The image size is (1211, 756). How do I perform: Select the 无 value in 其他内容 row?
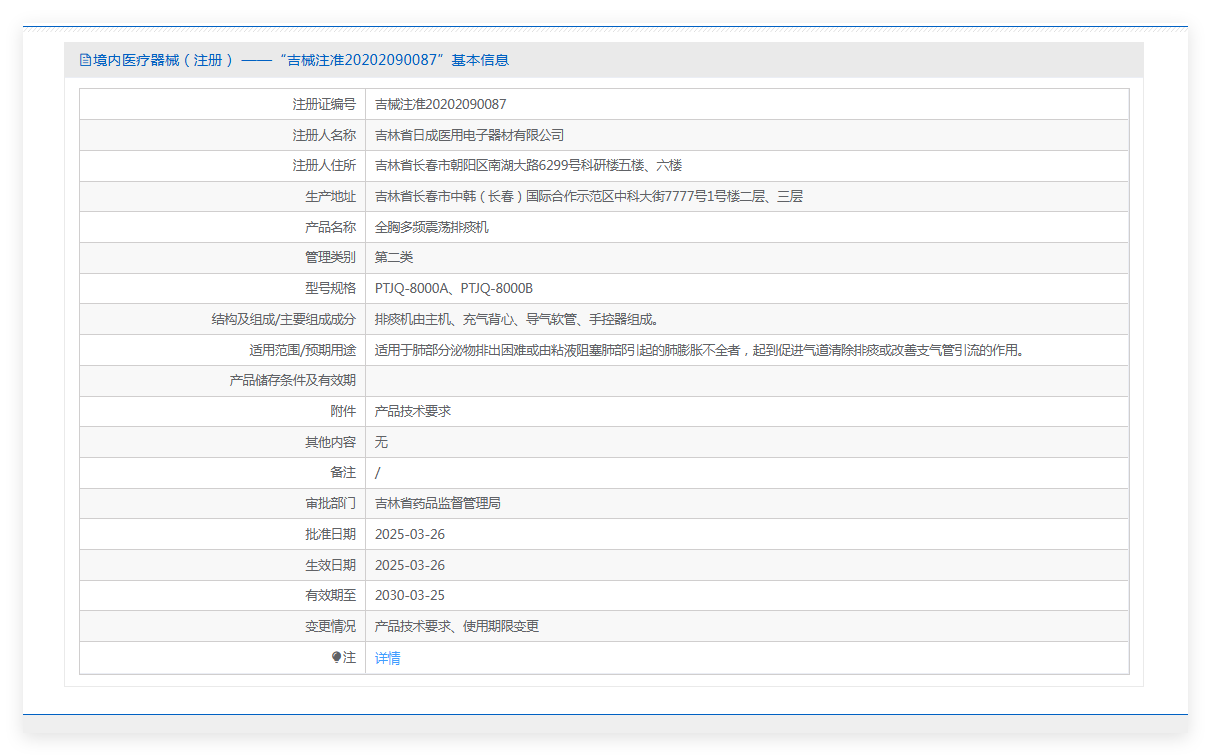tap(381, 442)
